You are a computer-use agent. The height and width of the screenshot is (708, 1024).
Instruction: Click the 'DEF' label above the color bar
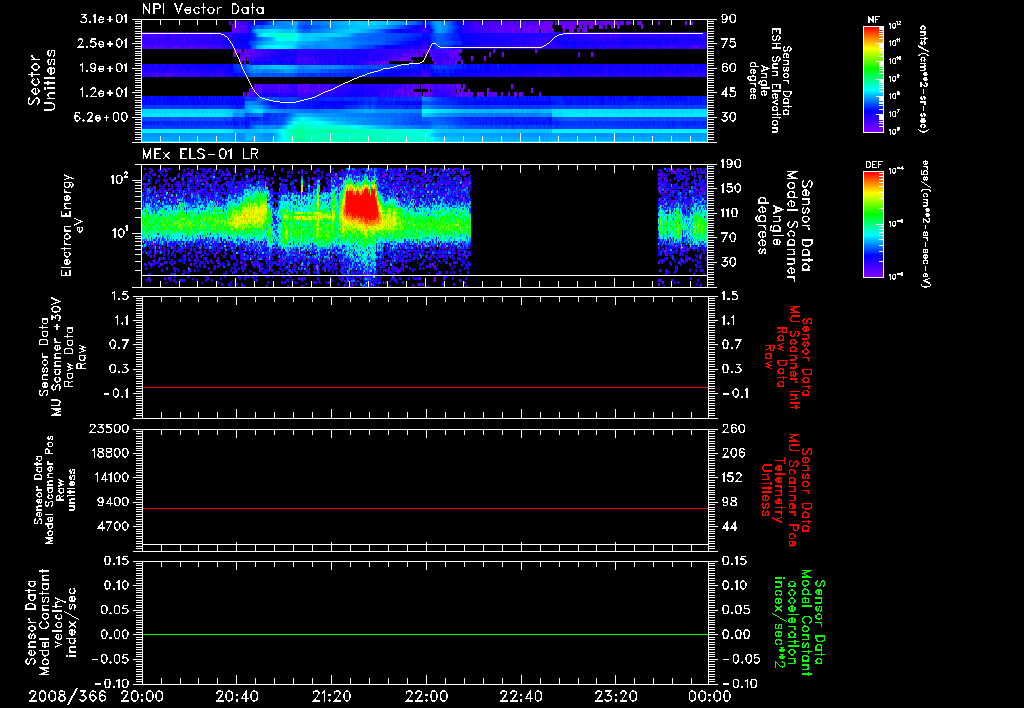(874, 165)
